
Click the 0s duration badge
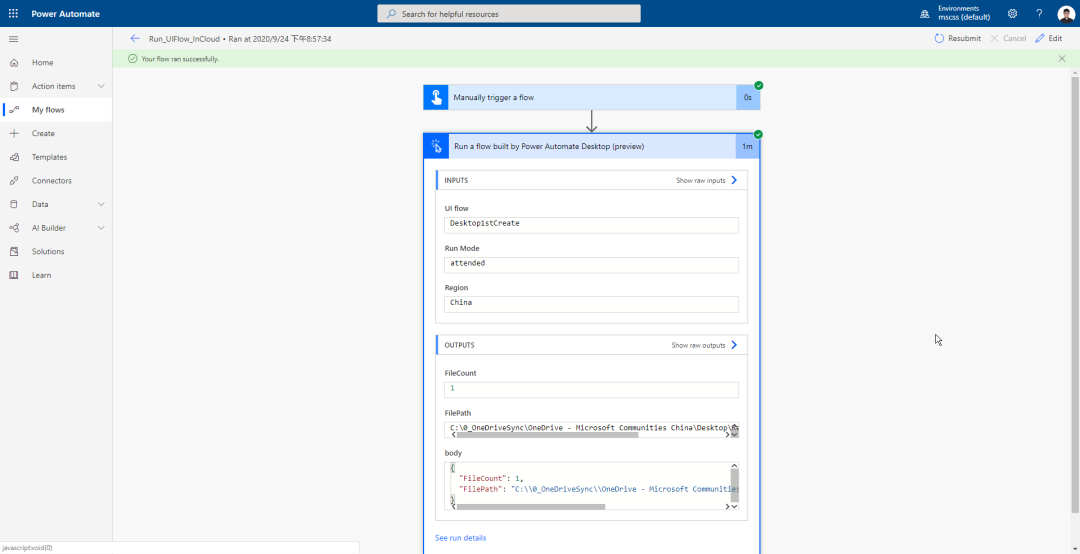coord(748,98)
